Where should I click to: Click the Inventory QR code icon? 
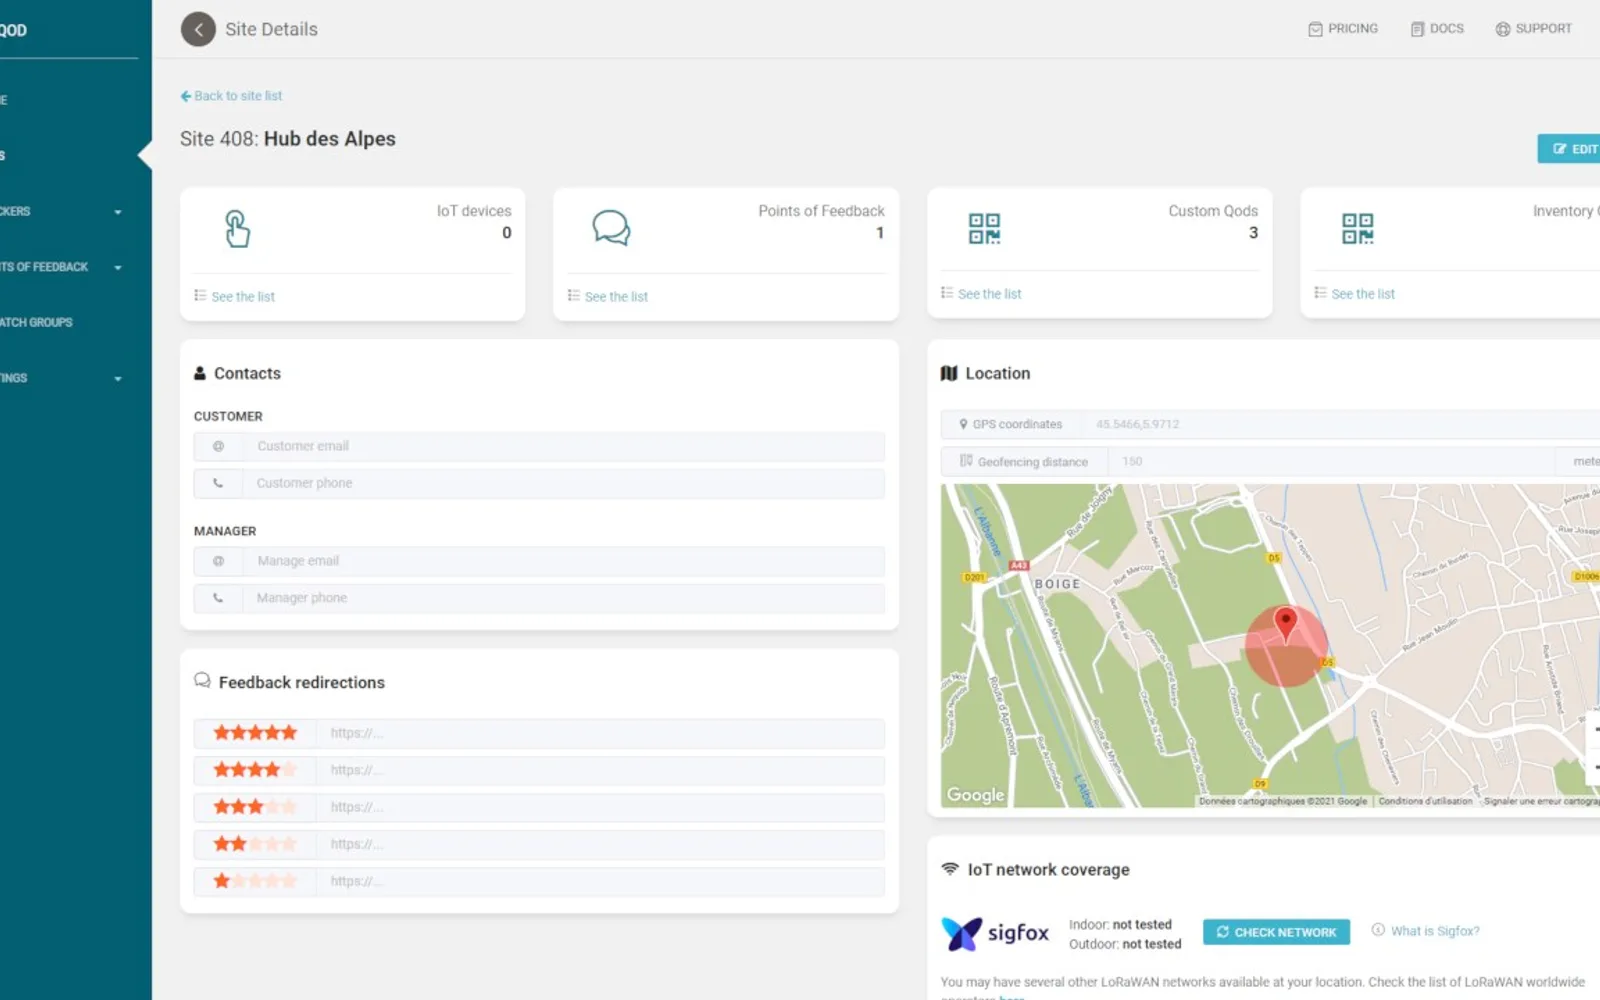pyautogui.click(x=1358, y=228)
